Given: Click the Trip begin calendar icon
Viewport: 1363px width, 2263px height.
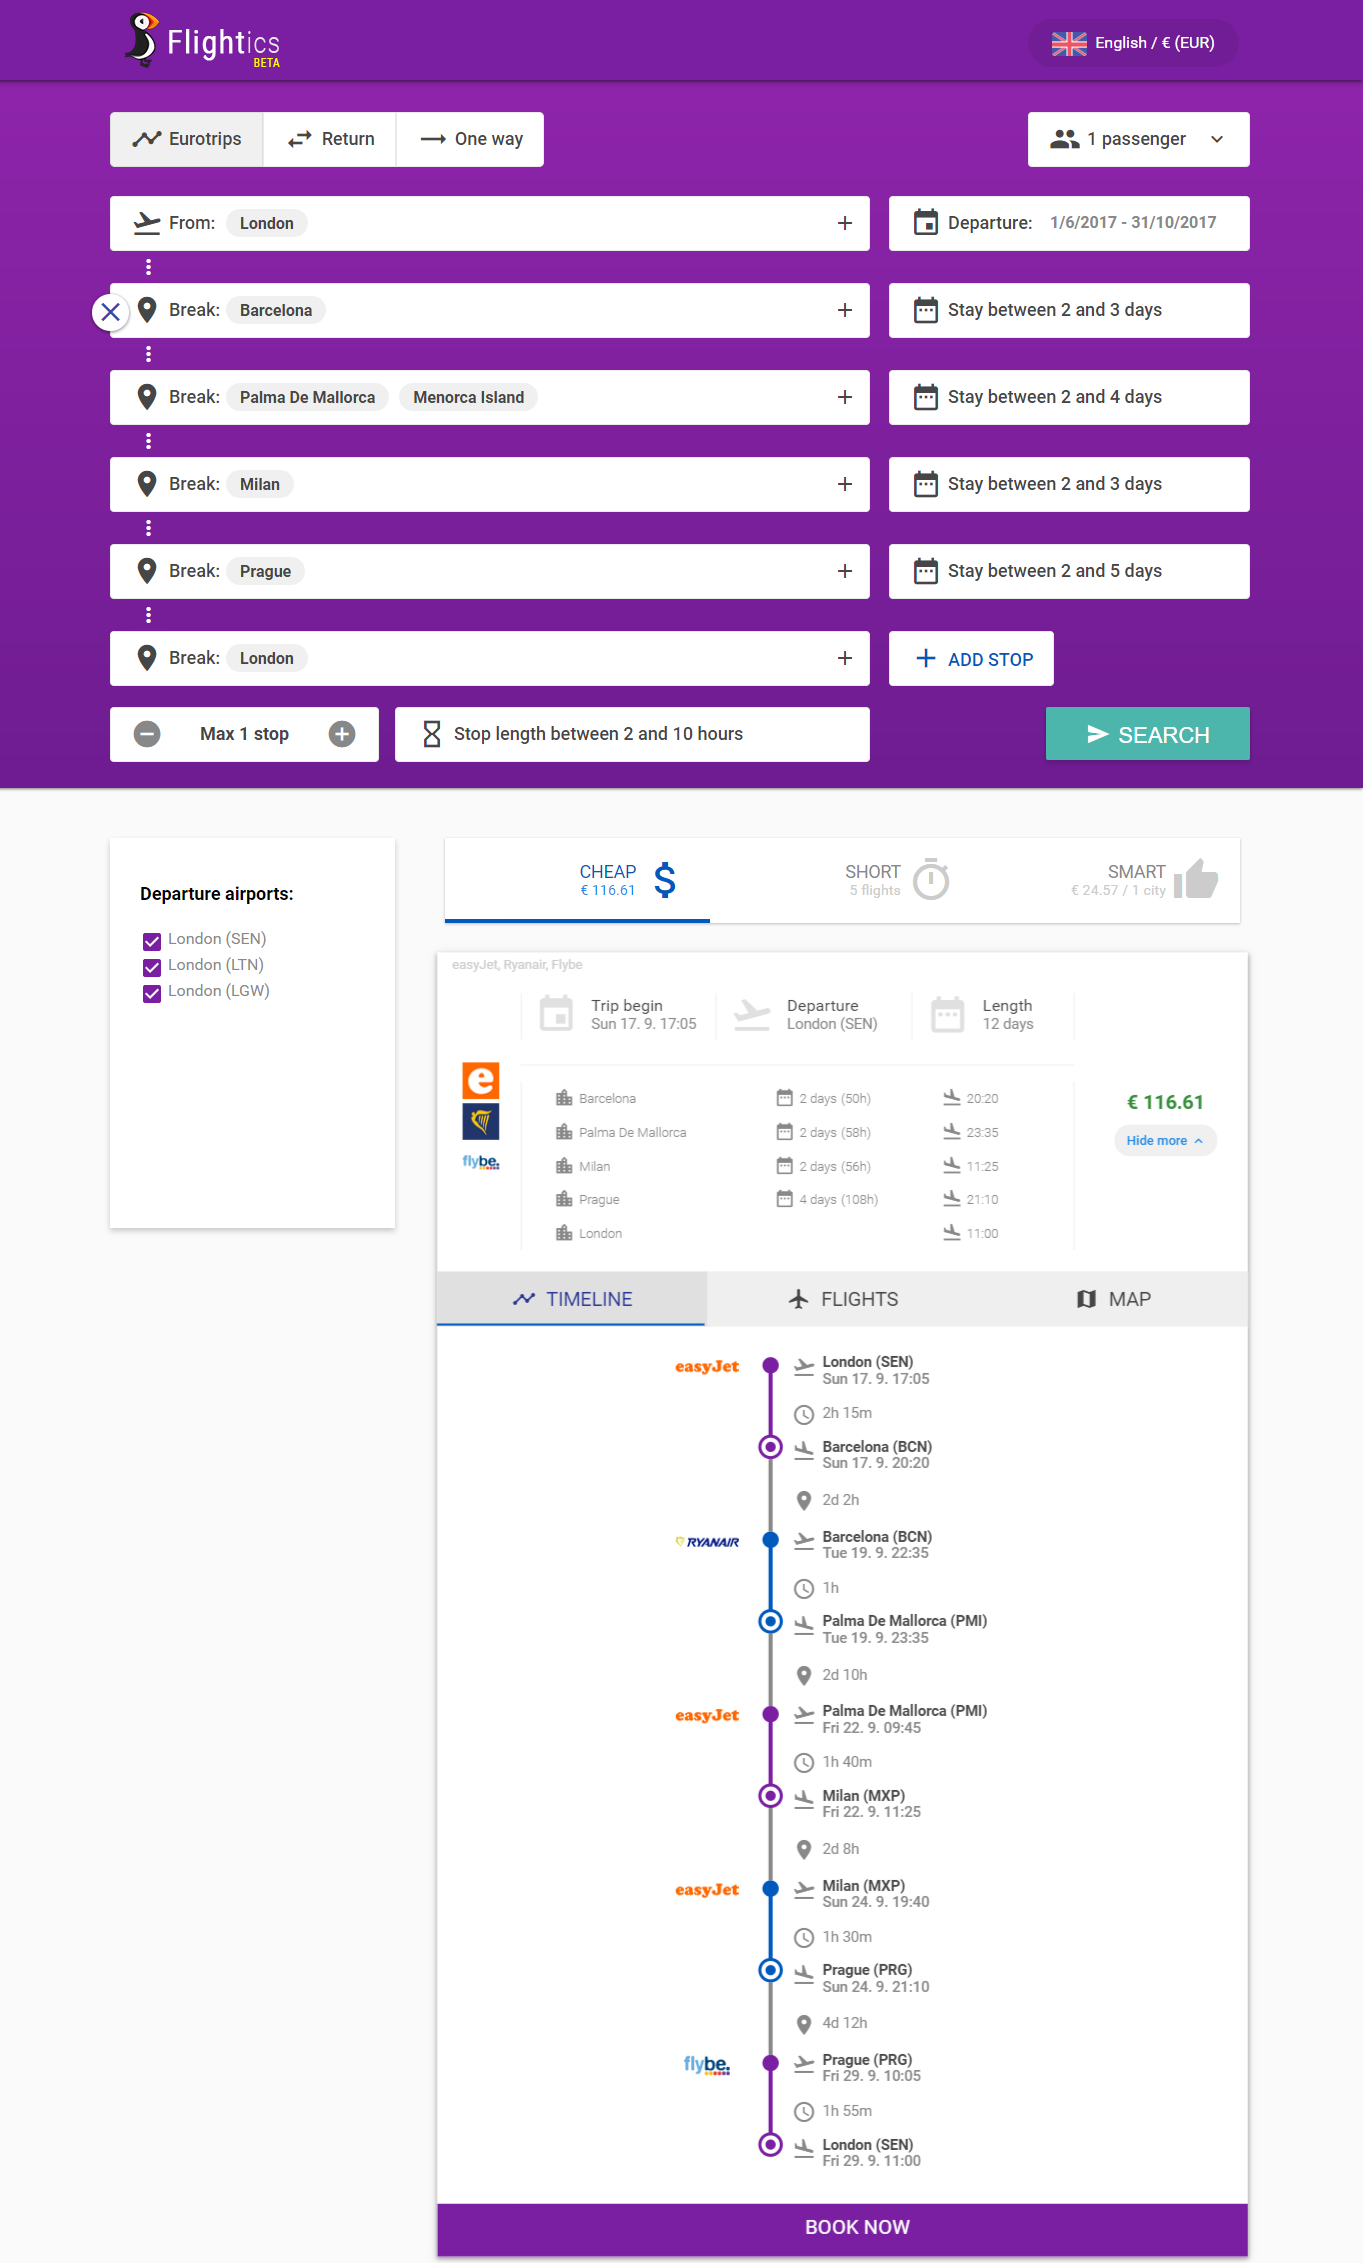Looking at the screenshot, I should [x=556, y=1013].
